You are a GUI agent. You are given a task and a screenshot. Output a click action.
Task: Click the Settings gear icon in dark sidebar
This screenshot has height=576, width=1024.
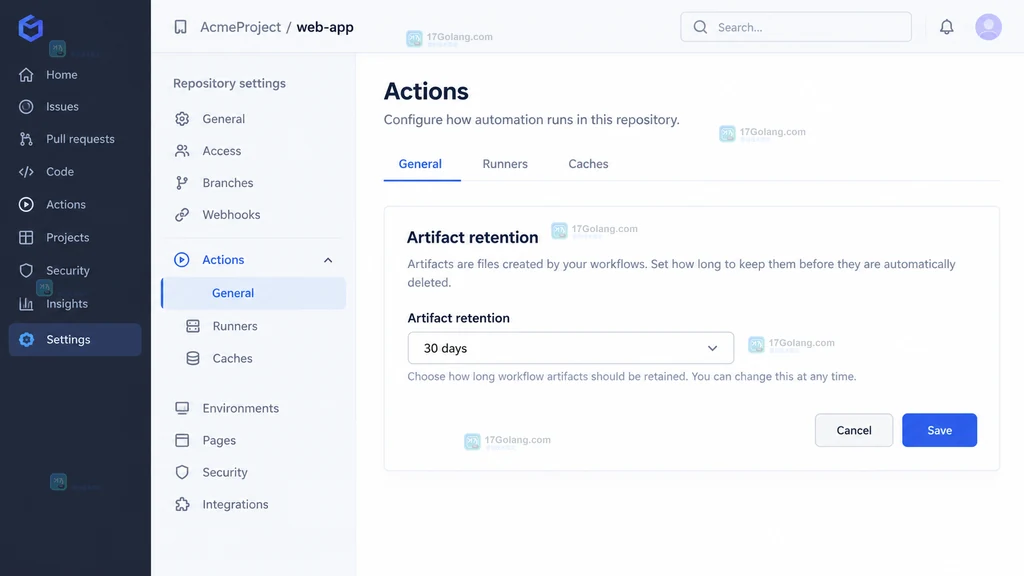click(x=26, y=340)
